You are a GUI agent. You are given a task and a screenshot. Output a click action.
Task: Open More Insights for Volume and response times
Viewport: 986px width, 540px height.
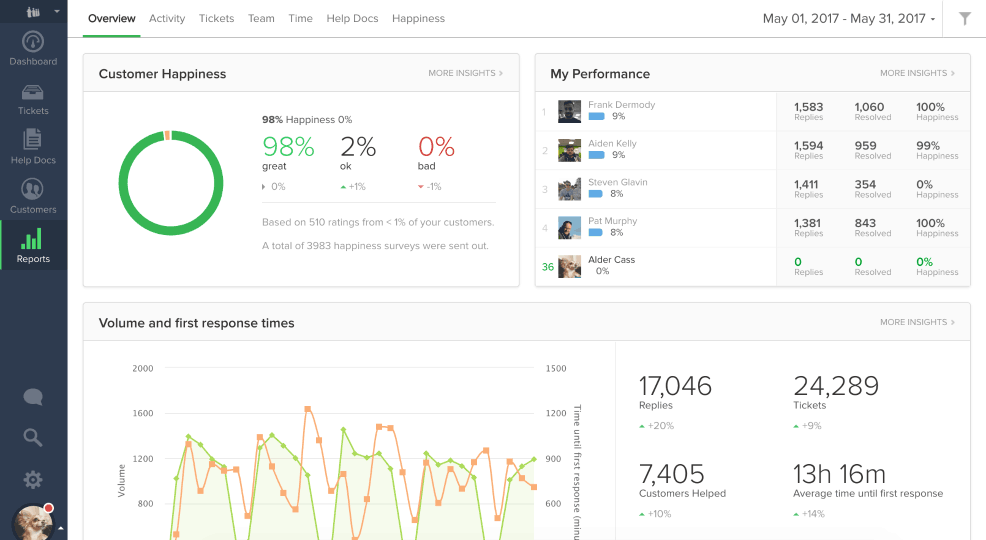917,322
